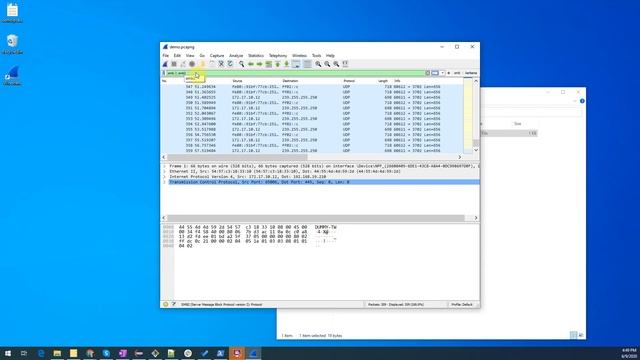
Task: Expand the Frame 1 details tree row
Action: click(164, 166)
